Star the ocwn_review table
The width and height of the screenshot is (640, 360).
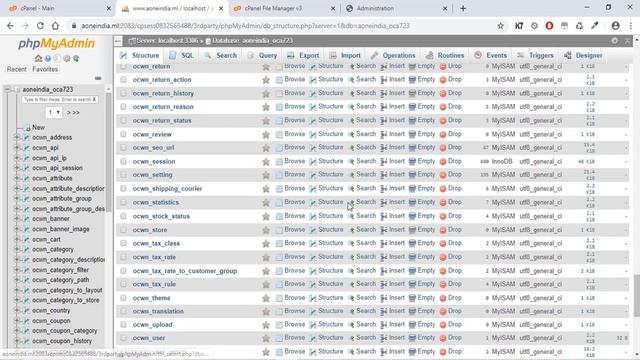266,134
